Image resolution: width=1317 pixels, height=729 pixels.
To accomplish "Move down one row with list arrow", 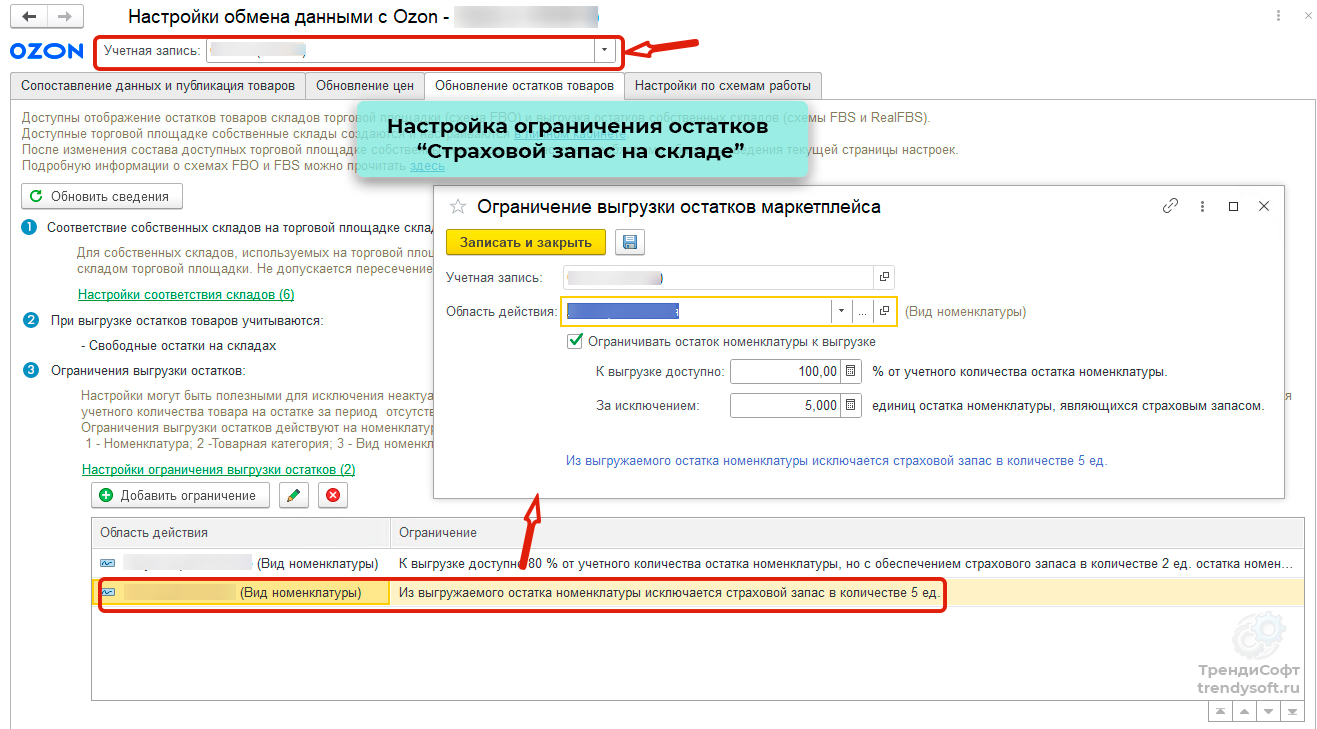I will pyautogui.click(x=1269, y=711).
